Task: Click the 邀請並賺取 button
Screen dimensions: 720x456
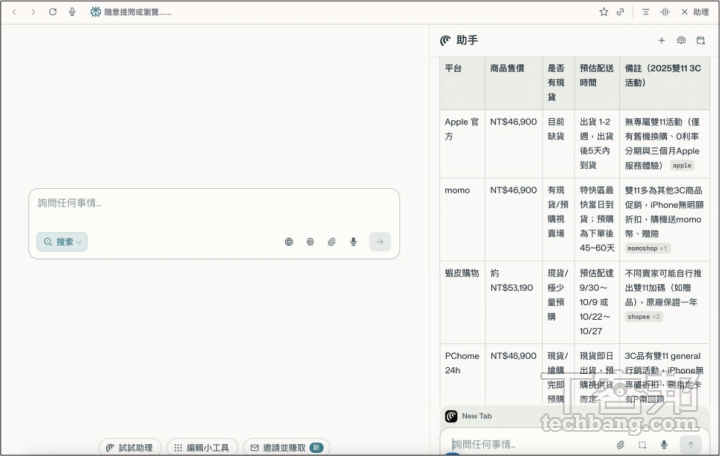Action: click(x=286, y=447)
